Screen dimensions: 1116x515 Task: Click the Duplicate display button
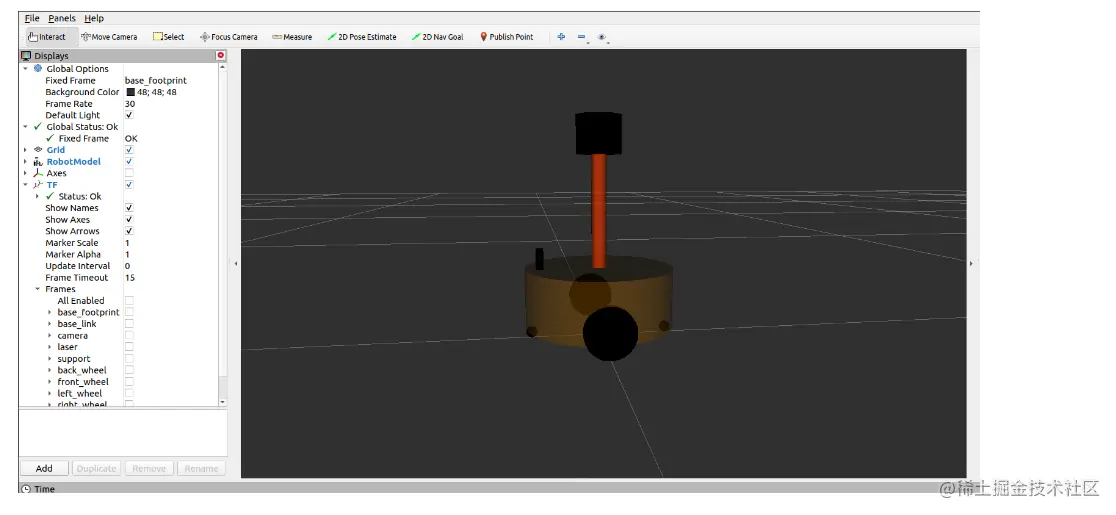tap(96, 468)
